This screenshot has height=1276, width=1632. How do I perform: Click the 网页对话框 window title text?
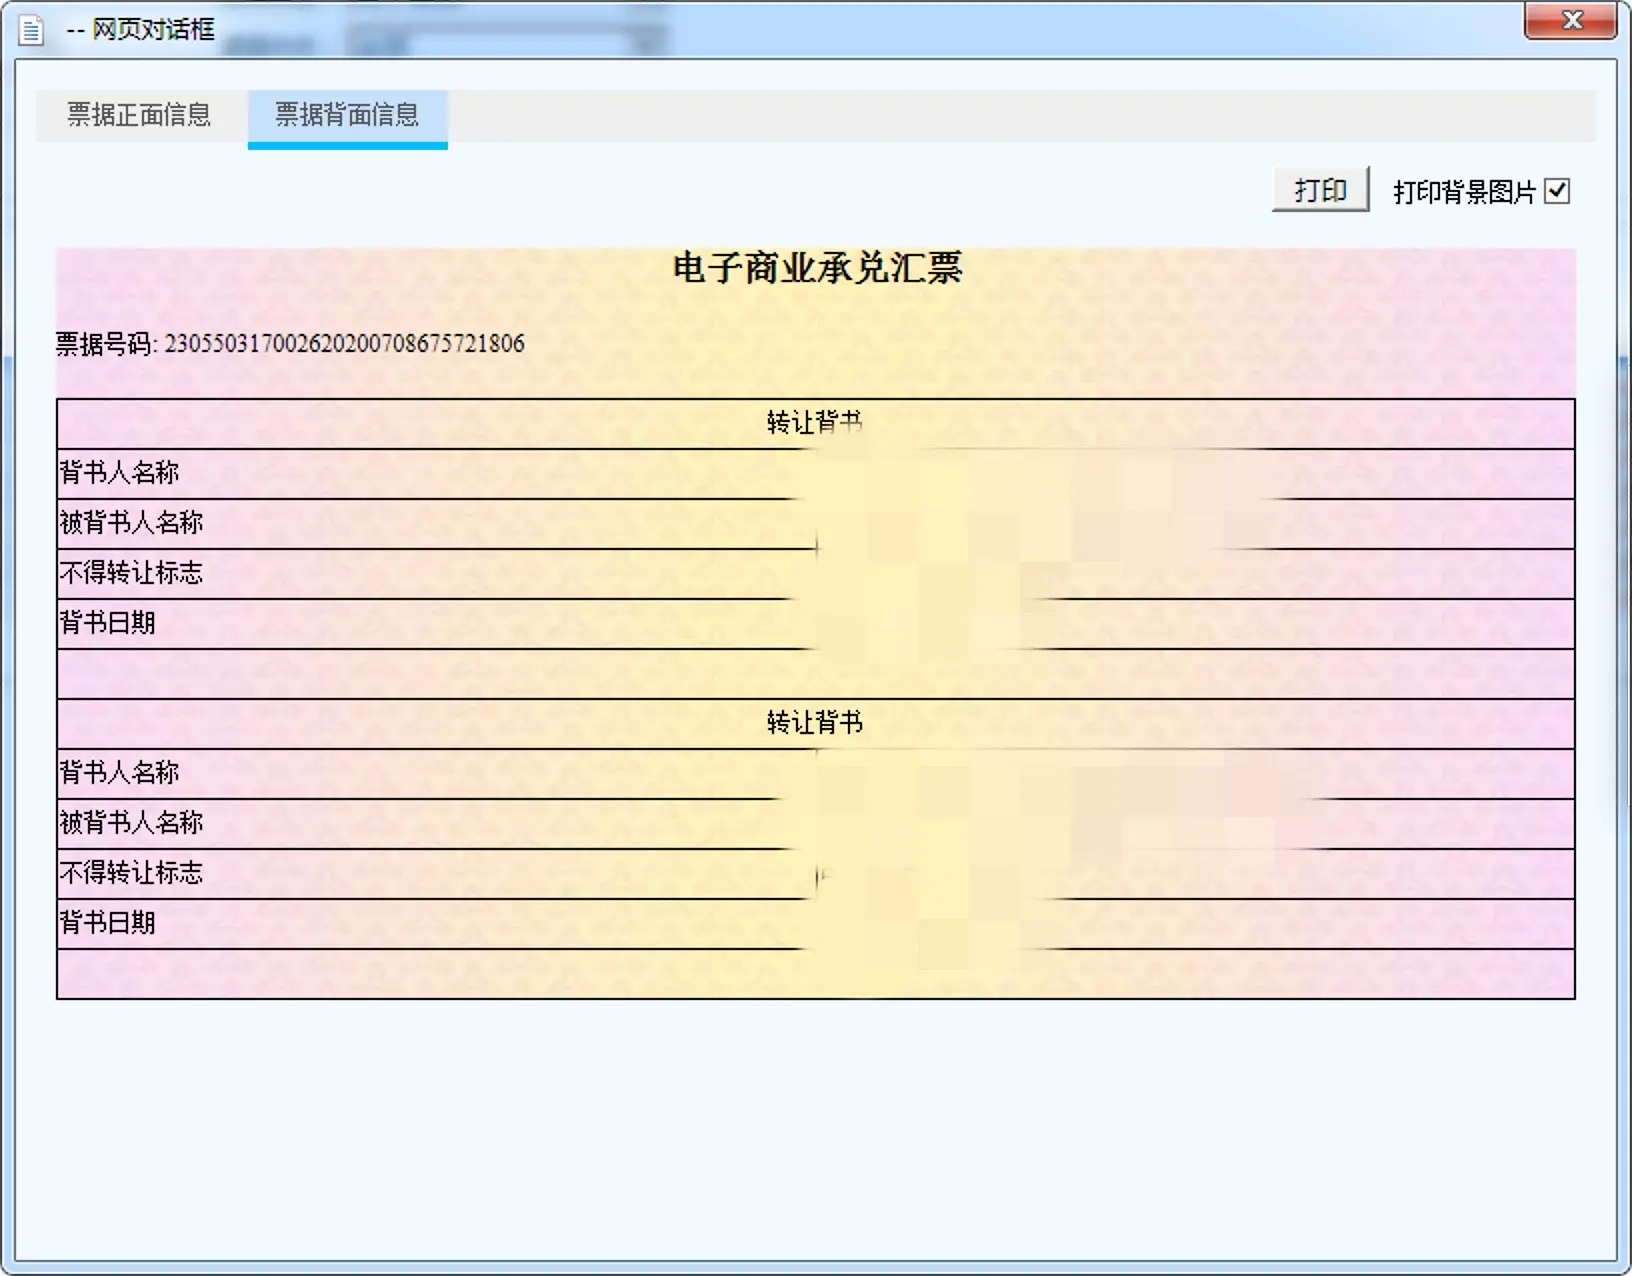(x=153, y=30)
